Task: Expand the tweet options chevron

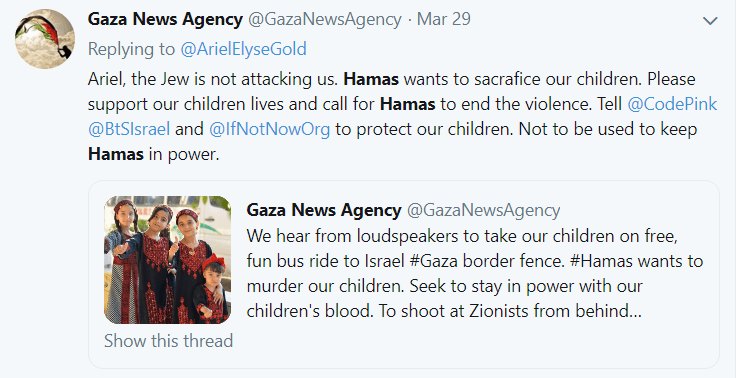Action: tap(710, 21)
